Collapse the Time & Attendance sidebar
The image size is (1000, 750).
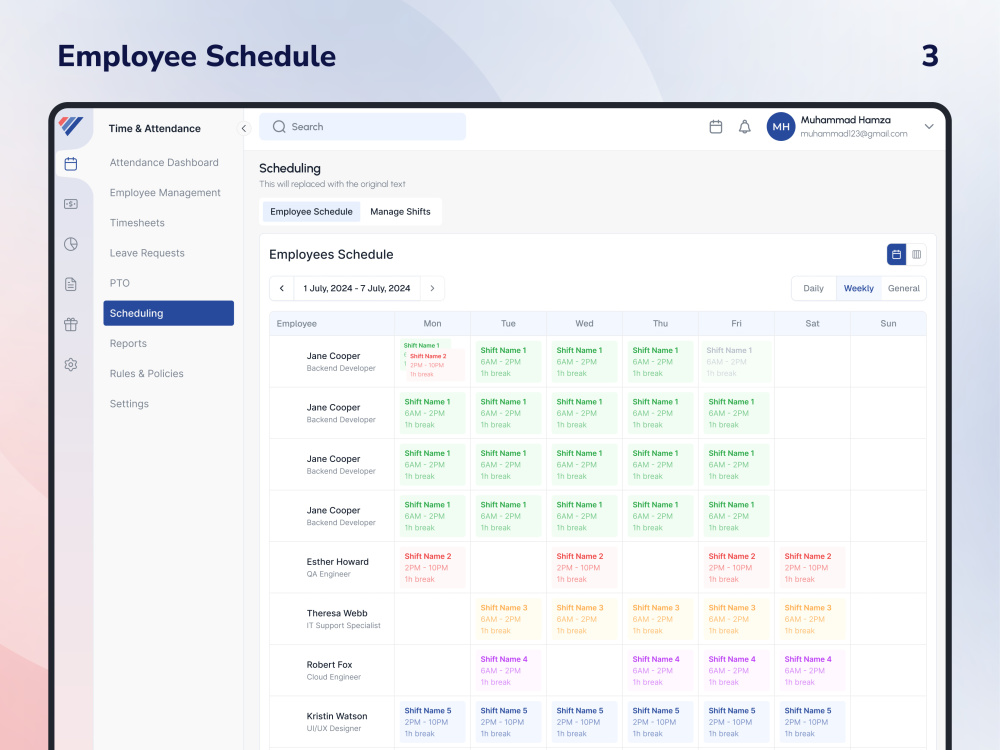244,128
